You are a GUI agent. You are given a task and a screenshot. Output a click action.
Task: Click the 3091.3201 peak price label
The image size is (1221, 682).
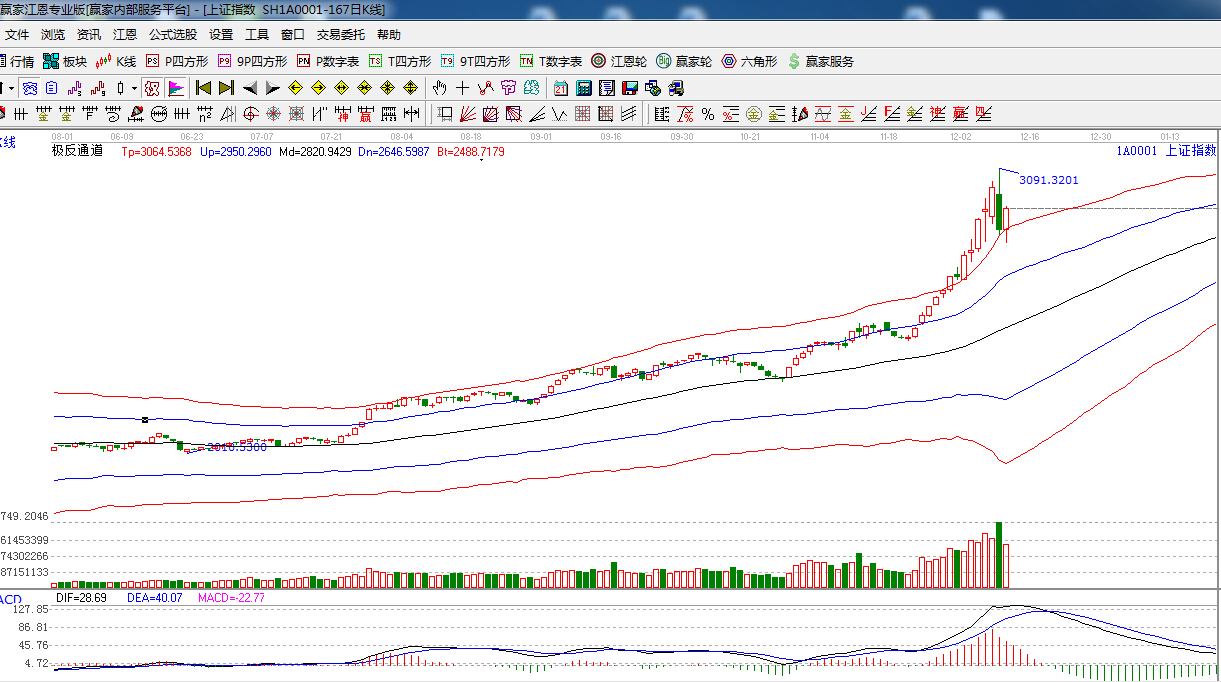pos(1048,180)
